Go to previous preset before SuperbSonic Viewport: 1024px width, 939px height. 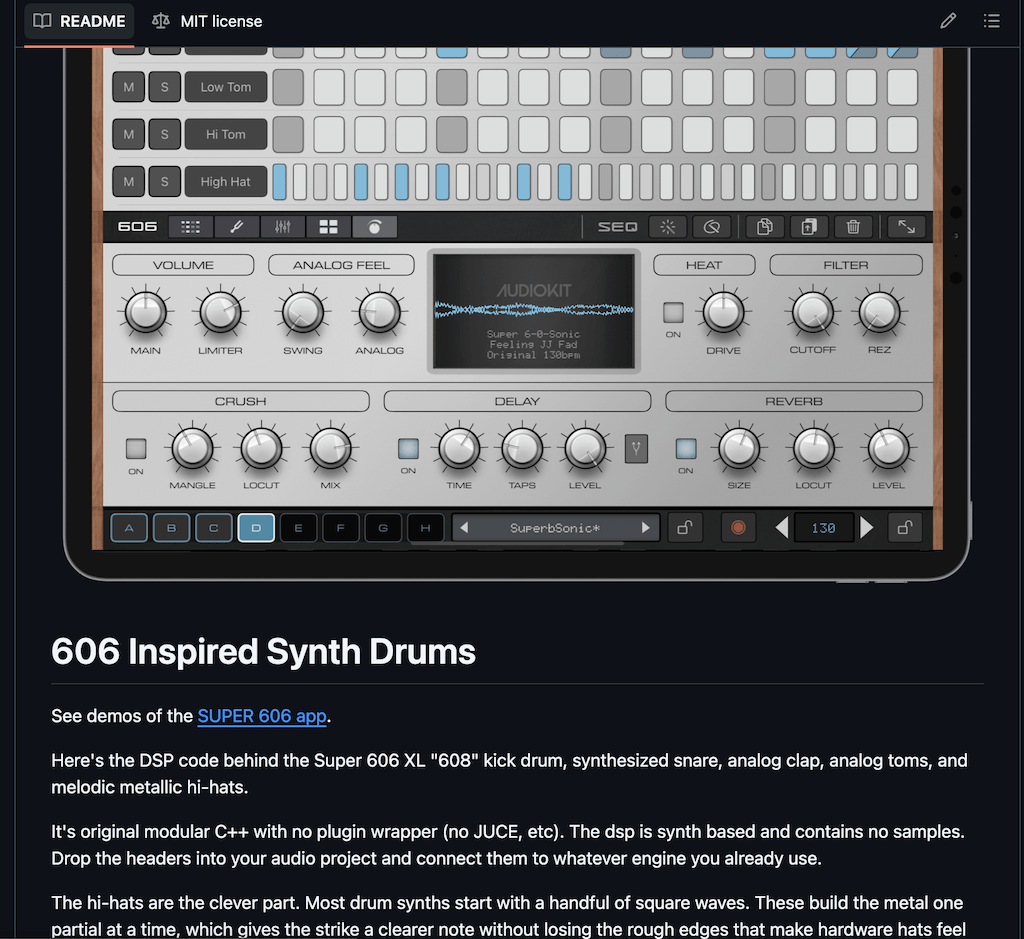[x=464, y=528]
